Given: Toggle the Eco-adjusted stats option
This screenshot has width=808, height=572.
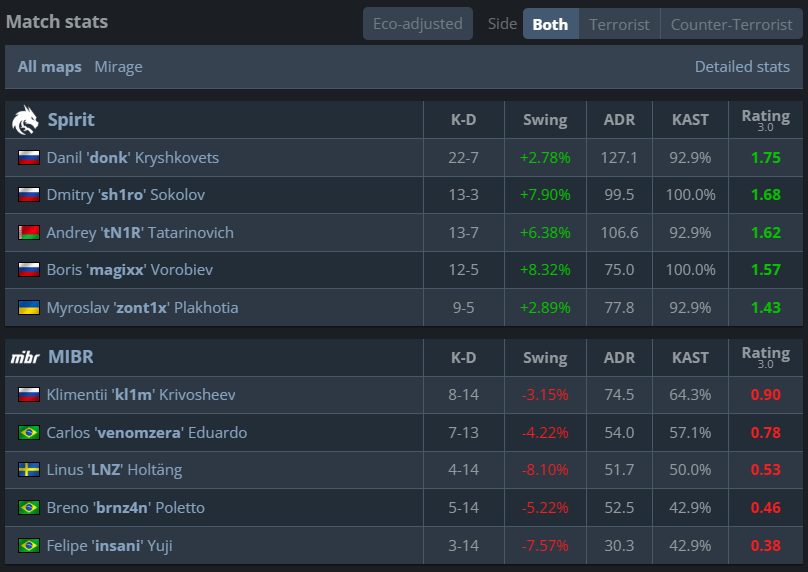Looking at the screenshot, I should tap(418, 24).
